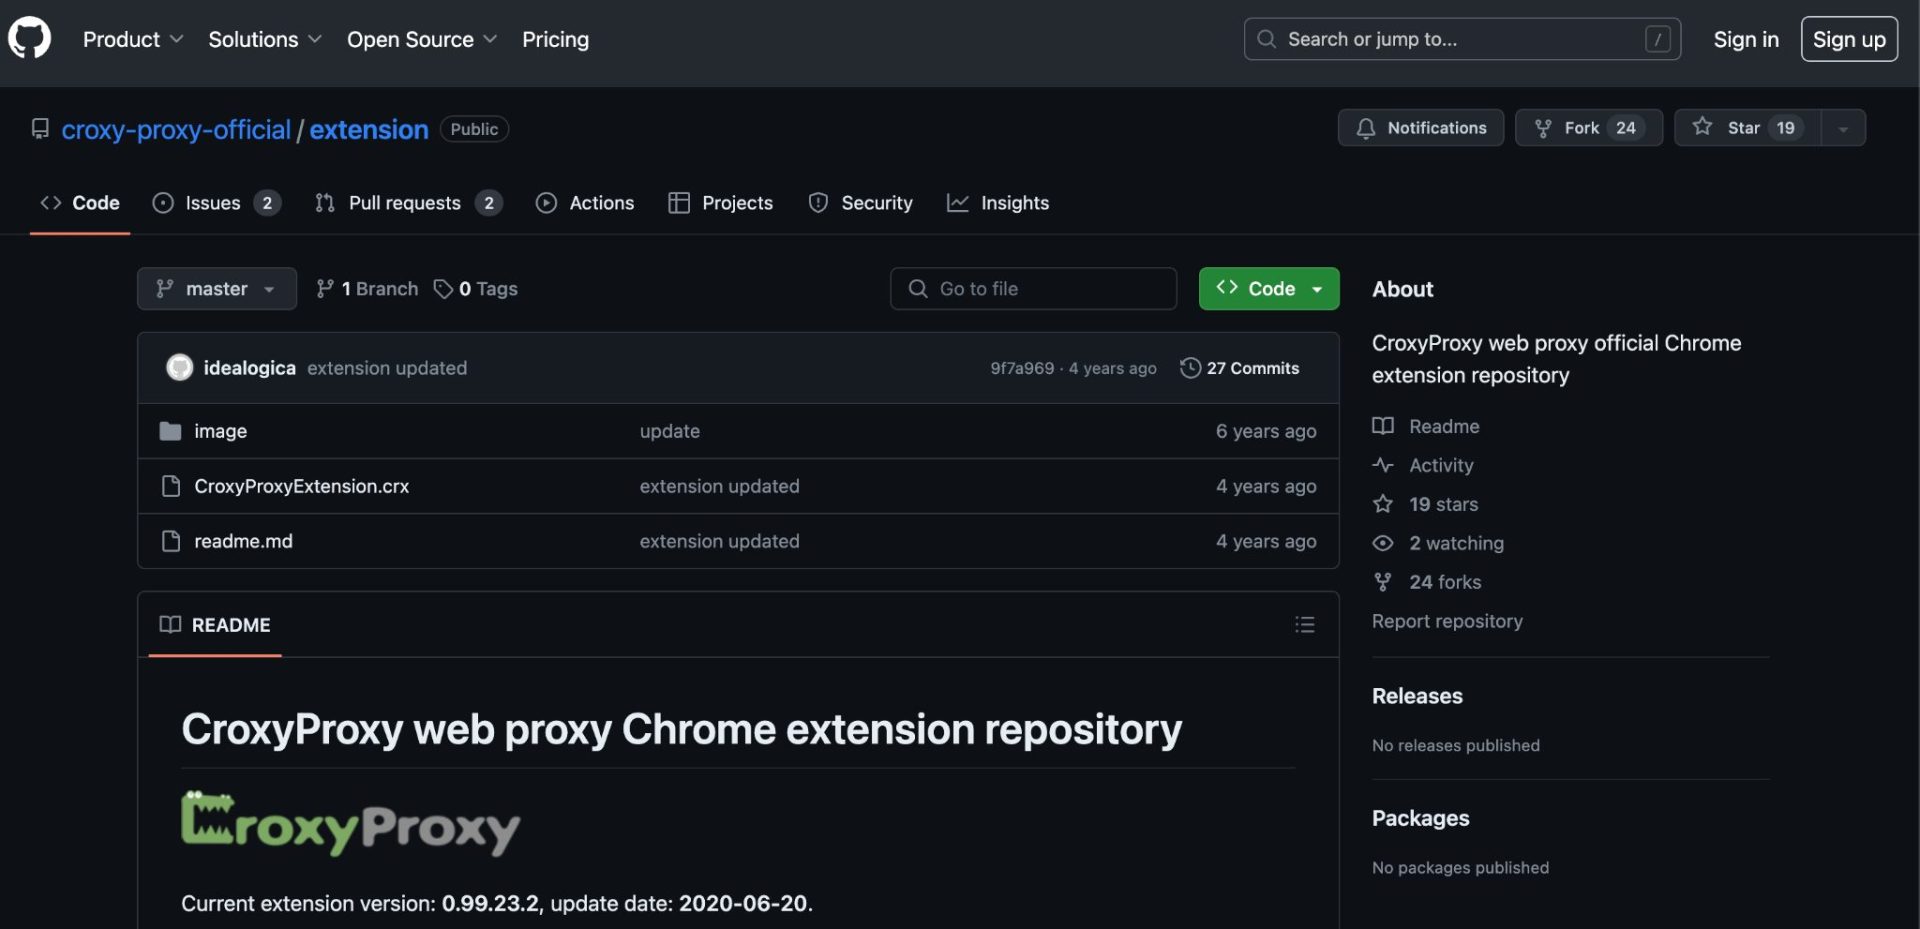
Task: Click the Go to file search field
Action: (x=1033, y=288)
